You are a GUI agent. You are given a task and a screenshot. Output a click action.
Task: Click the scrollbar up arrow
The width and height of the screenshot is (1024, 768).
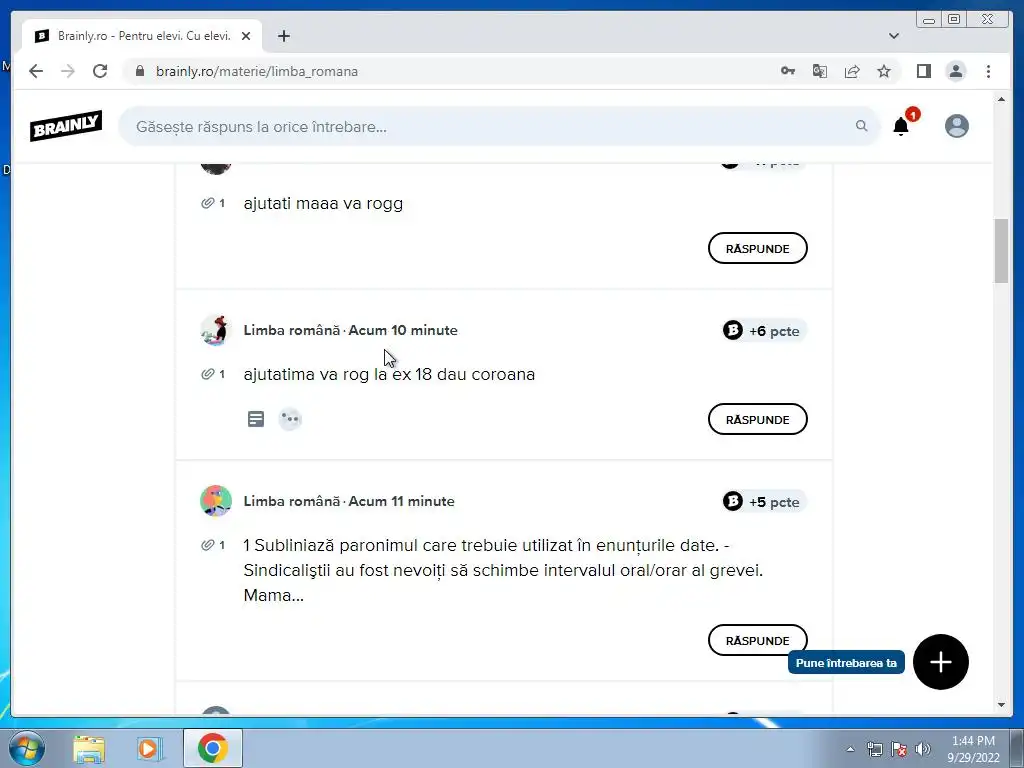pyautogui.click(x=1001, y=99)
